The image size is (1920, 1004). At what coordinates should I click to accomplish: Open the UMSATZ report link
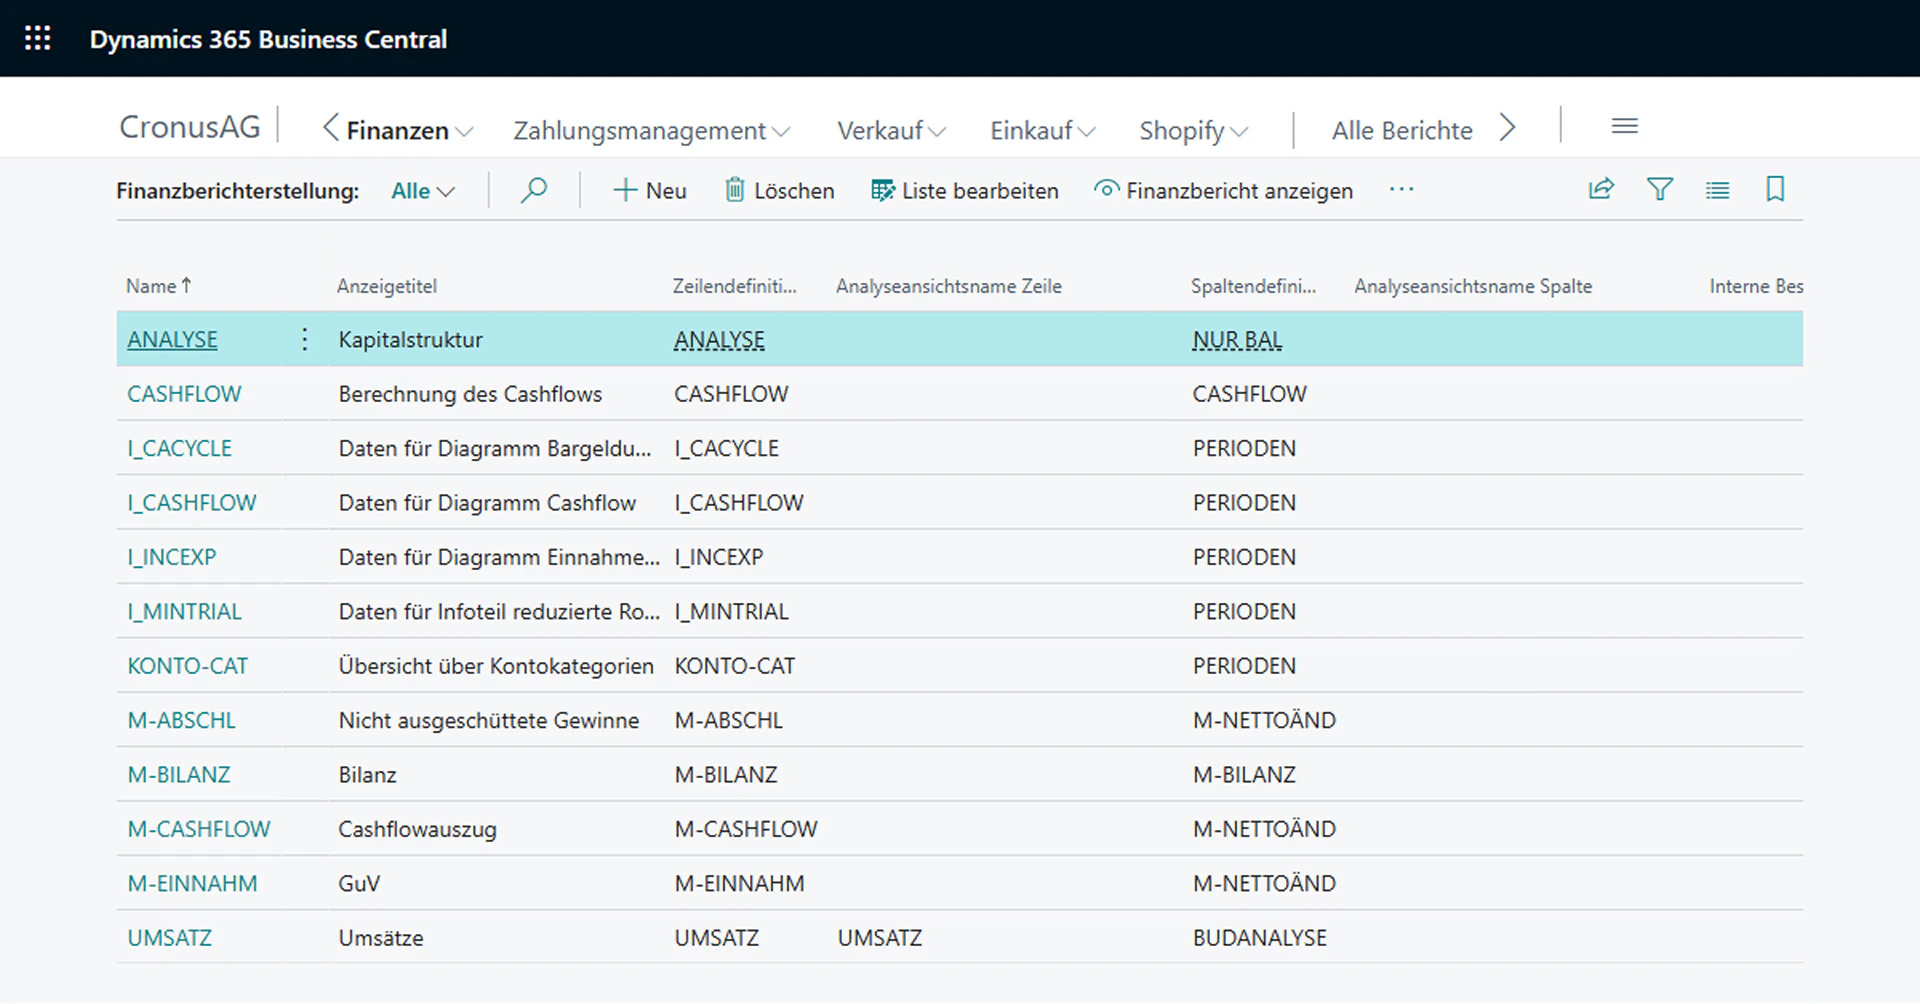coord(169,938)
